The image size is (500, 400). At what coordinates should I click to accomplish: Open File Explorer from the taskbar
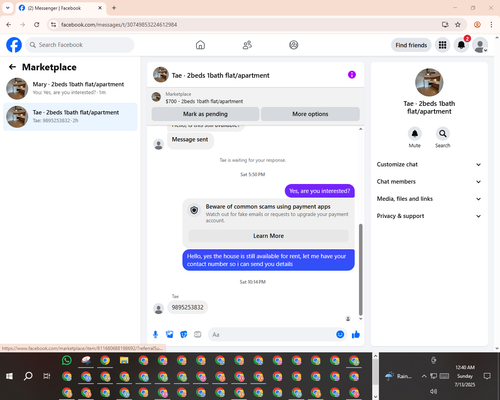tap(124, 360)
